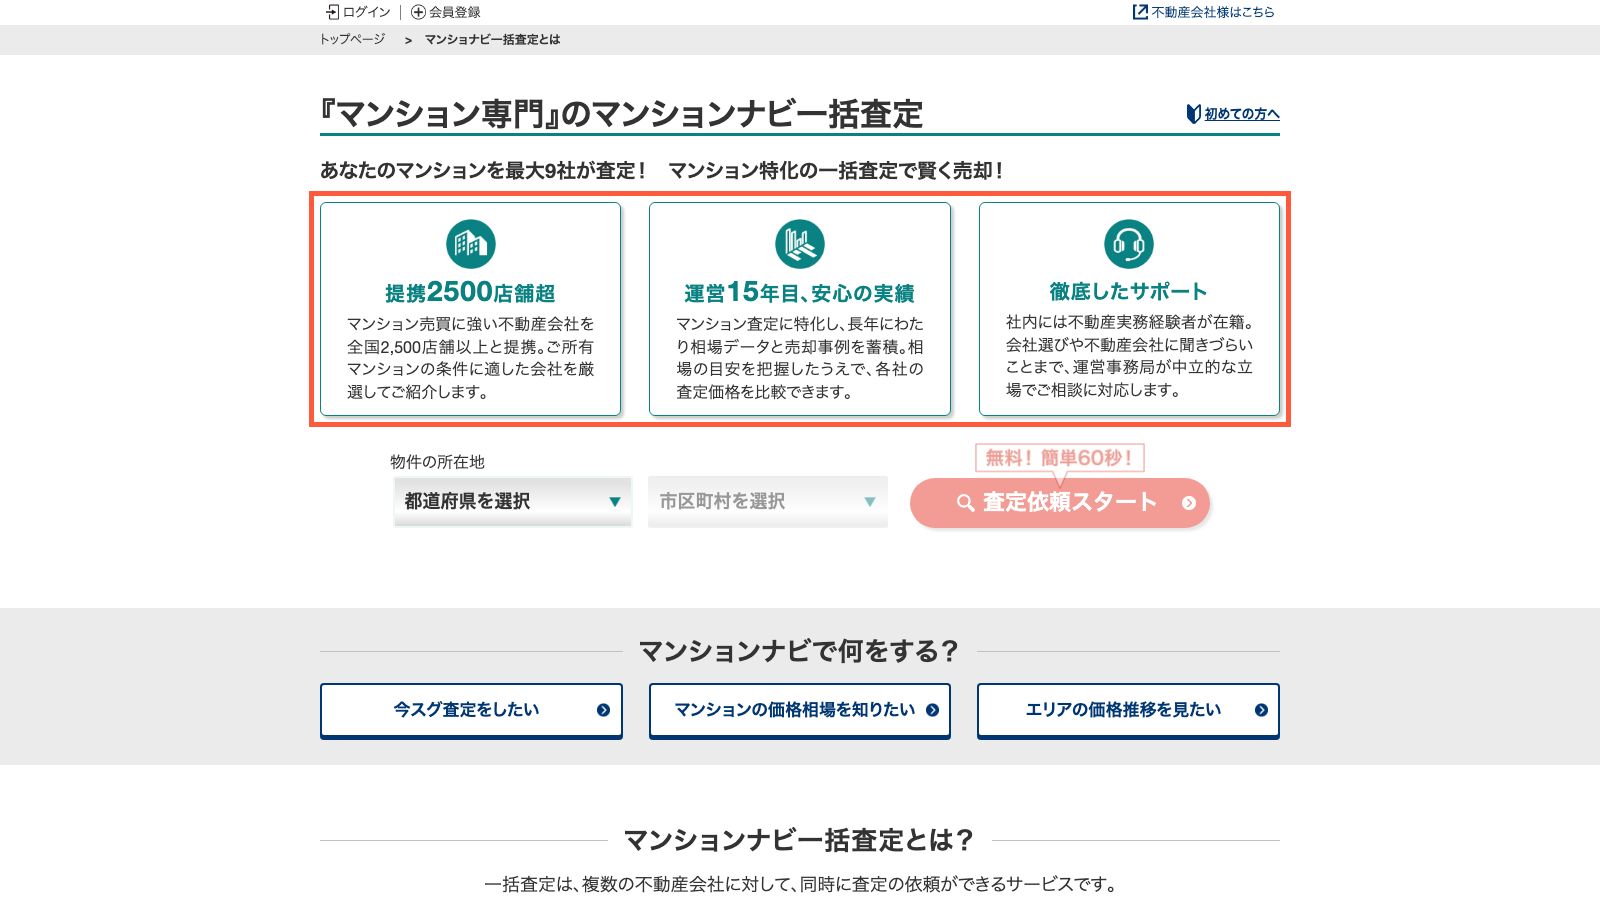Click the chart icon above 運営15年目
Viewport: 1600px width, 900px height.
click(x=800, y=244)
